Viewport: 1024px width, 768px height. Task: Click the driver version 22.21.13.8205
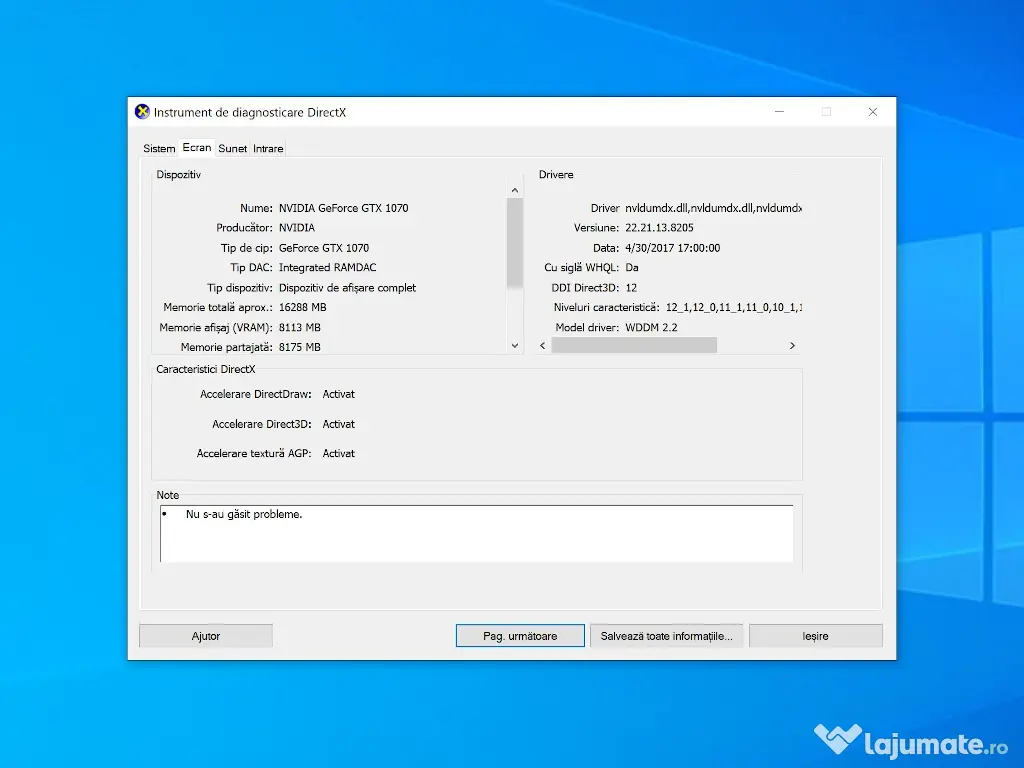click(x=660, y=227)
